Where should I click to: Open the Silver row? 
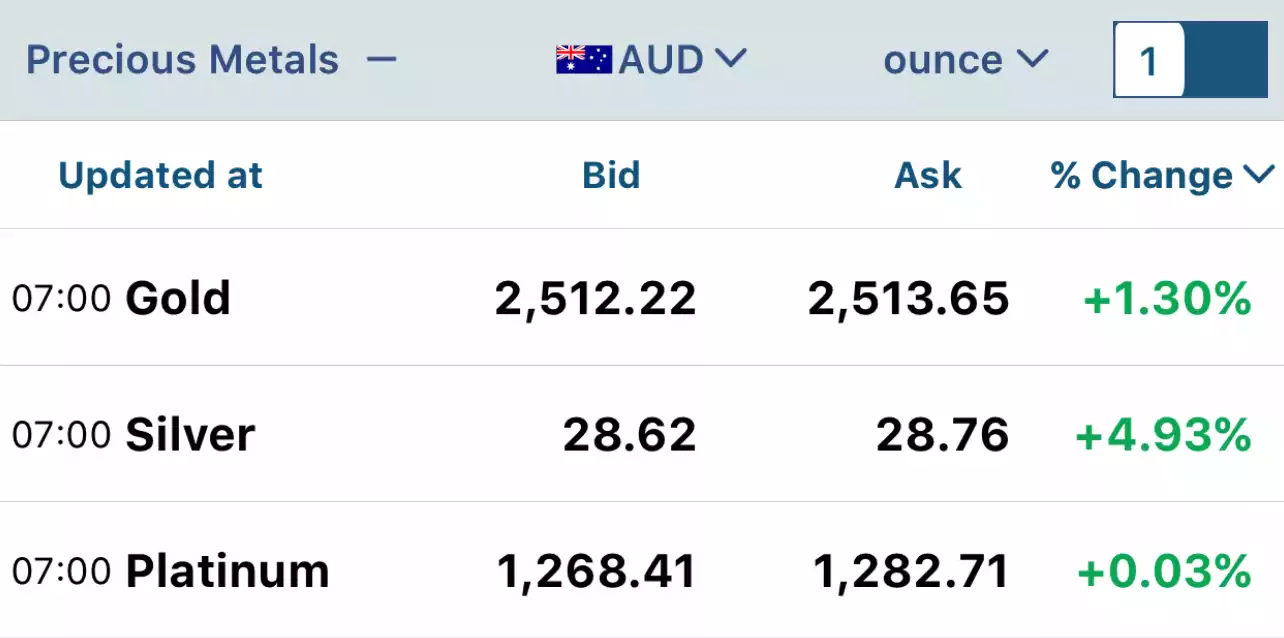tap(642, 434)
